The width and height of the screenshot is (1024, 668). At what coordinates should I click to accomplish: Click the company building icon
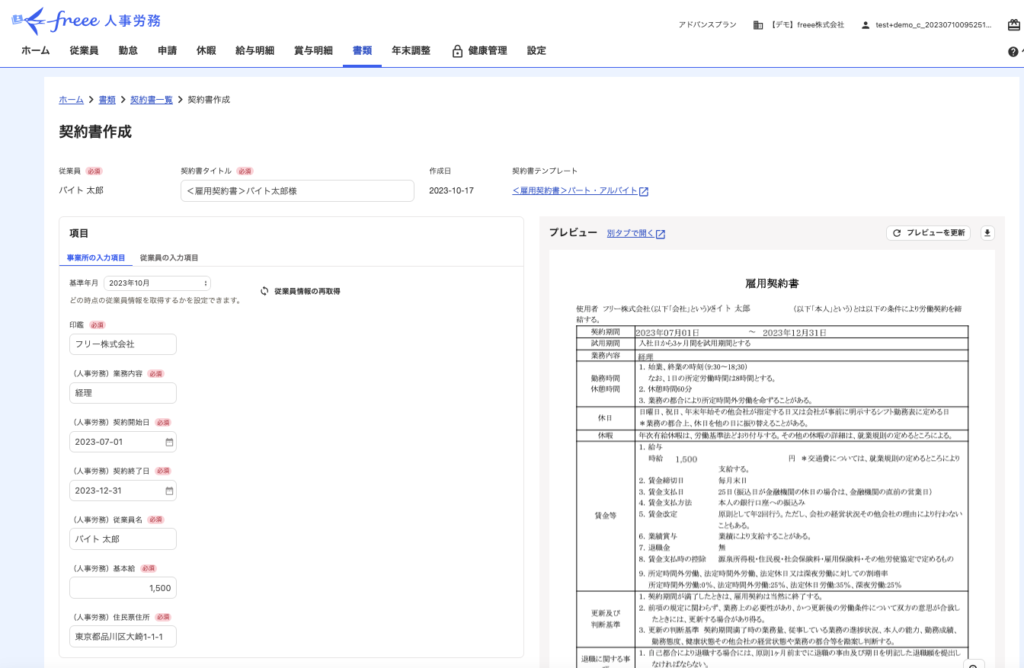tap(758, 24)
